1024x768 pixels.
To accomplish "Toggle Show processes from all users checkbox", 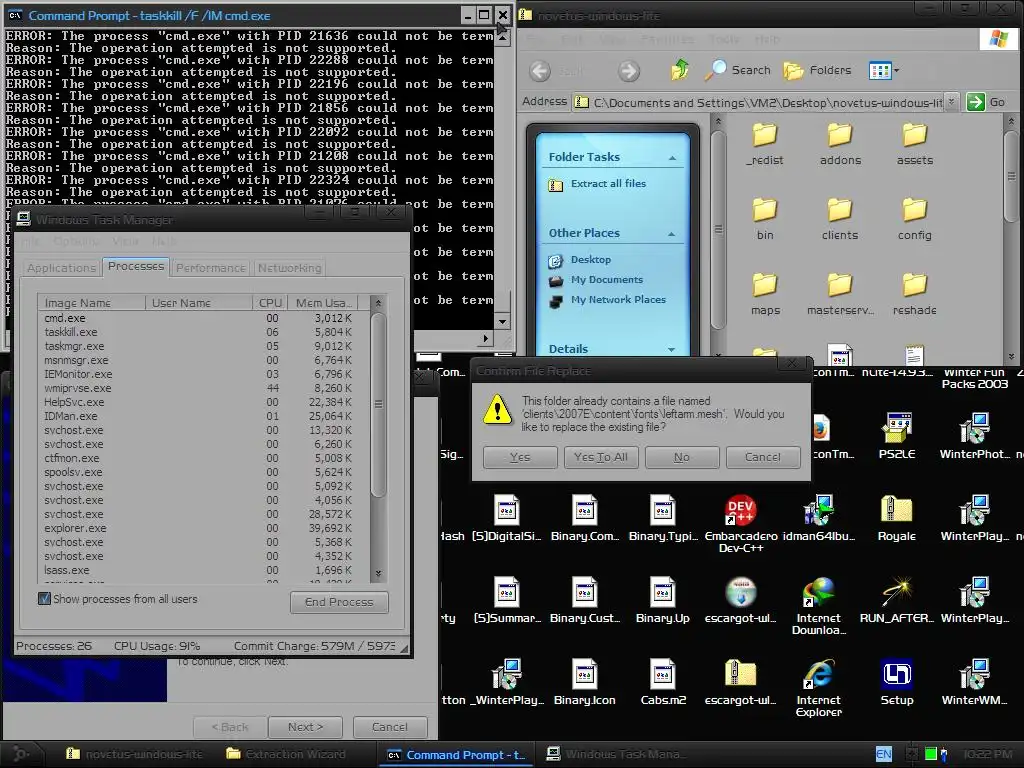I will tap(44, 598).
